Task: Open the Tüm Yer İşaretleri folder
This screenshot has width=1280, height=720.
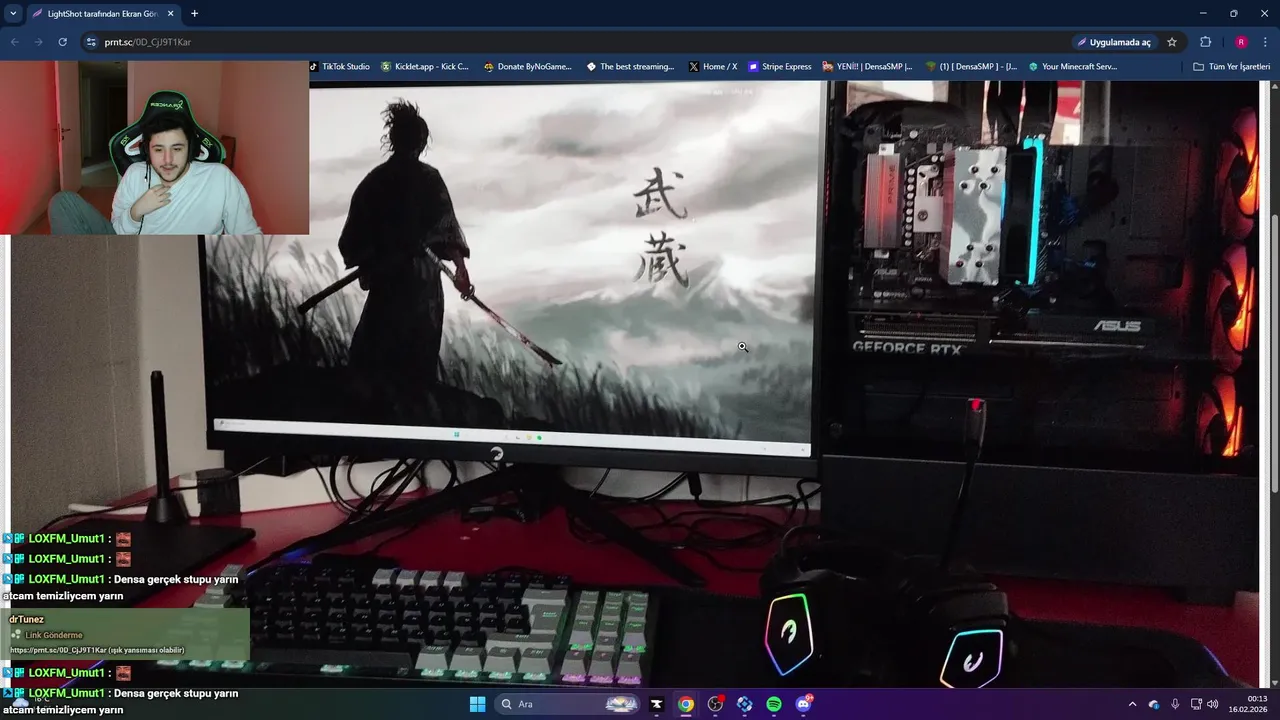Action: coord(1232,67)
